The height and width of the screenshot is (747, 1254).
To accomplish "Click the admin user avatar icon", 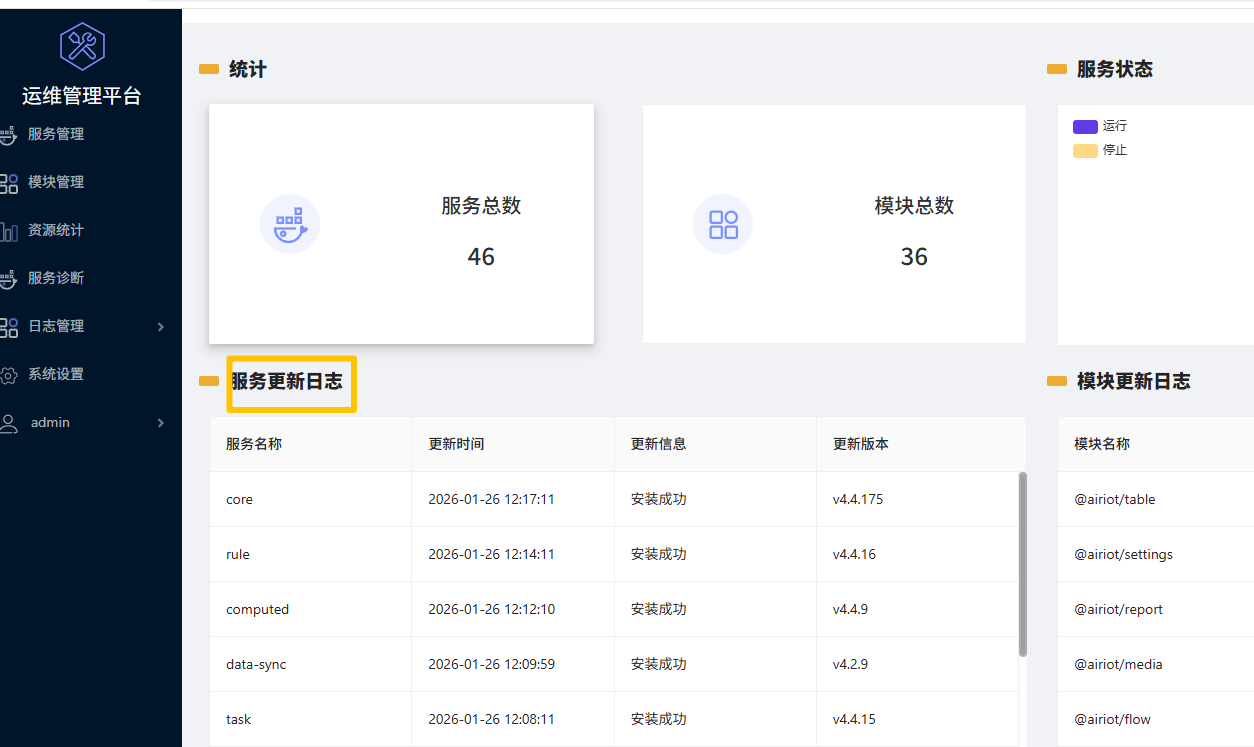I will 9,423.
